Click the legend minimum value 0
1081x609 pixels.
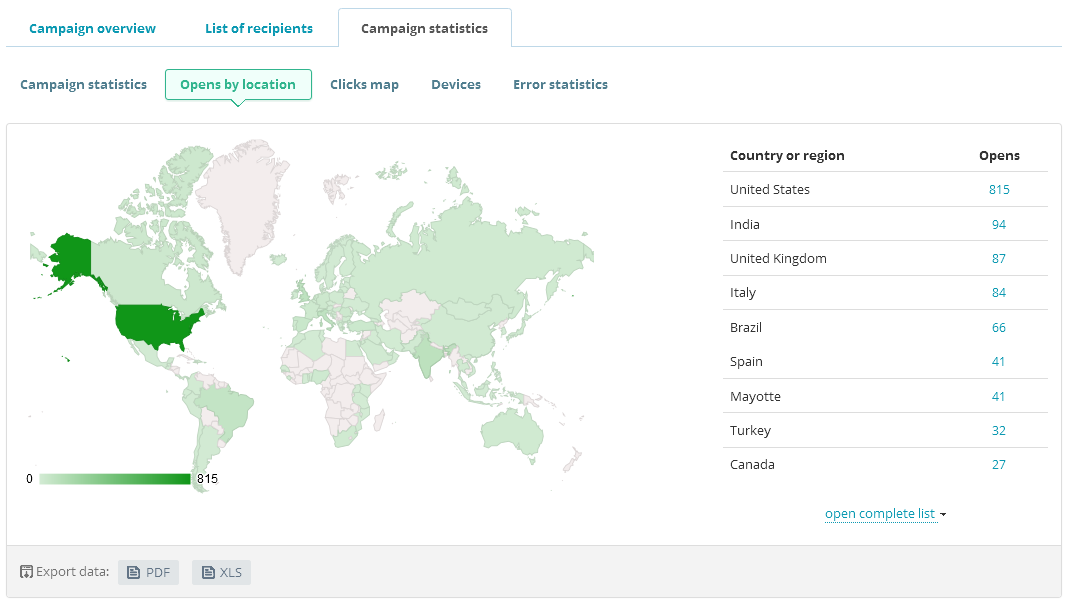tap(29, 479)
